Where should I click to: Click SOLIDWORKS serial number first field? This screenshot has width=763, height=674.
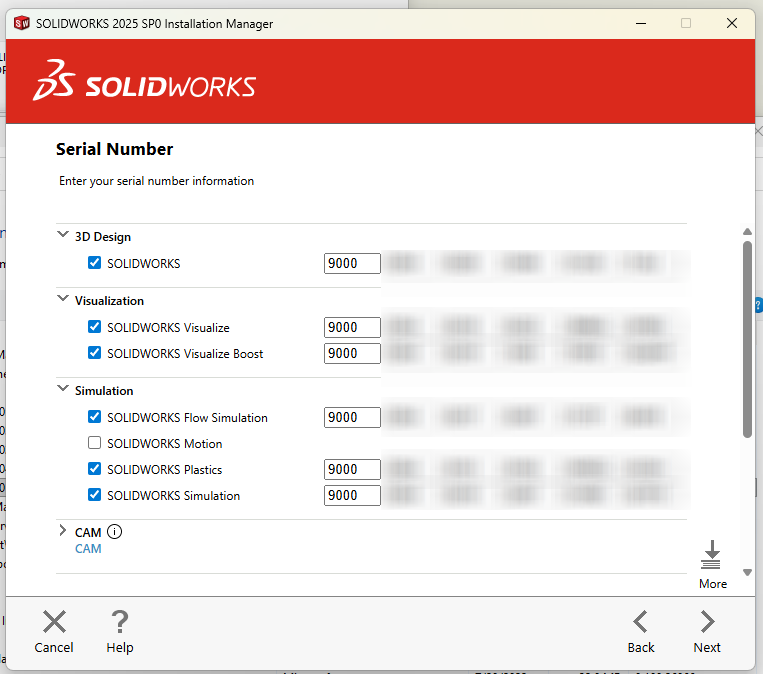(352, 263)
